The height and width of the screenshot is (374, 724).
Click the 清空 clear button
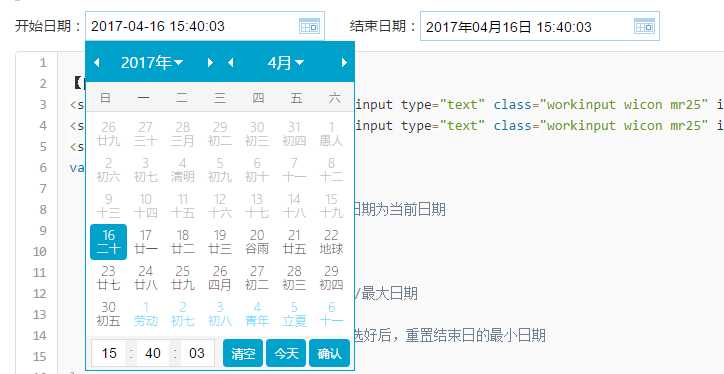(x=243, y=353)
